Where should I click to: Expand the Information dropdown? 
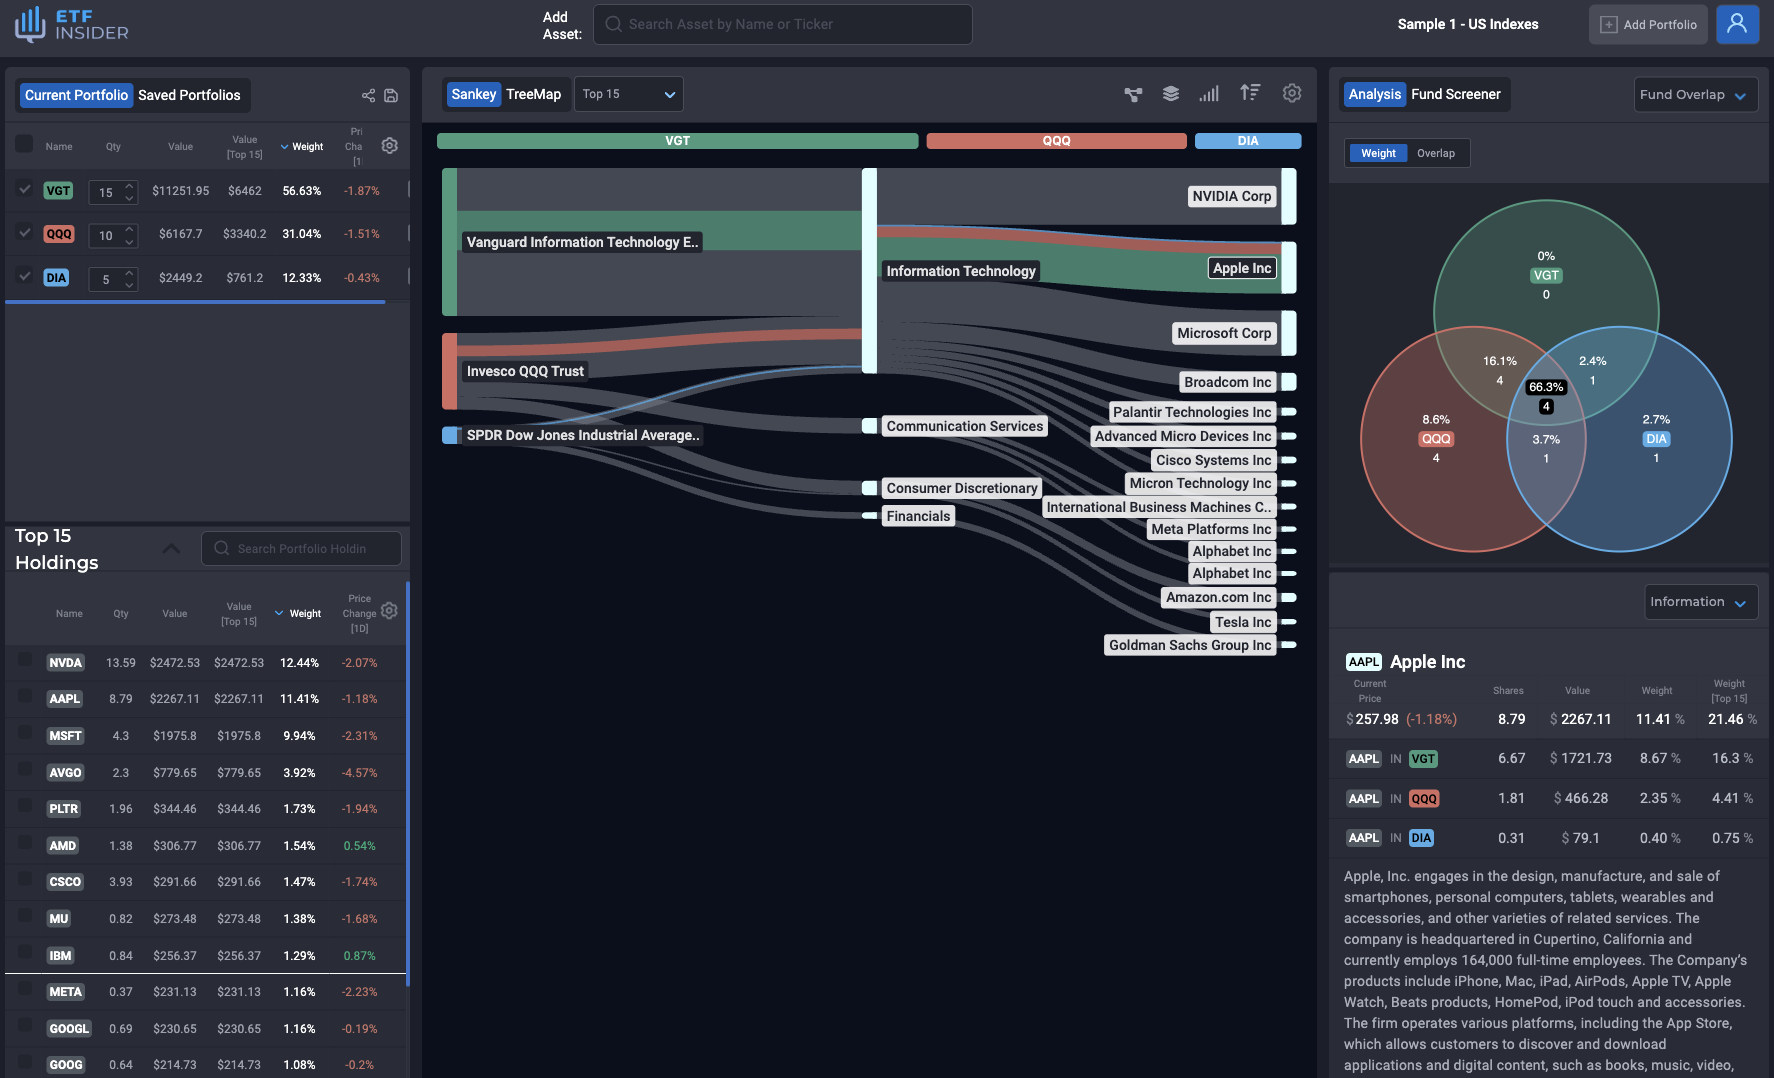(x=1699, y=602)
